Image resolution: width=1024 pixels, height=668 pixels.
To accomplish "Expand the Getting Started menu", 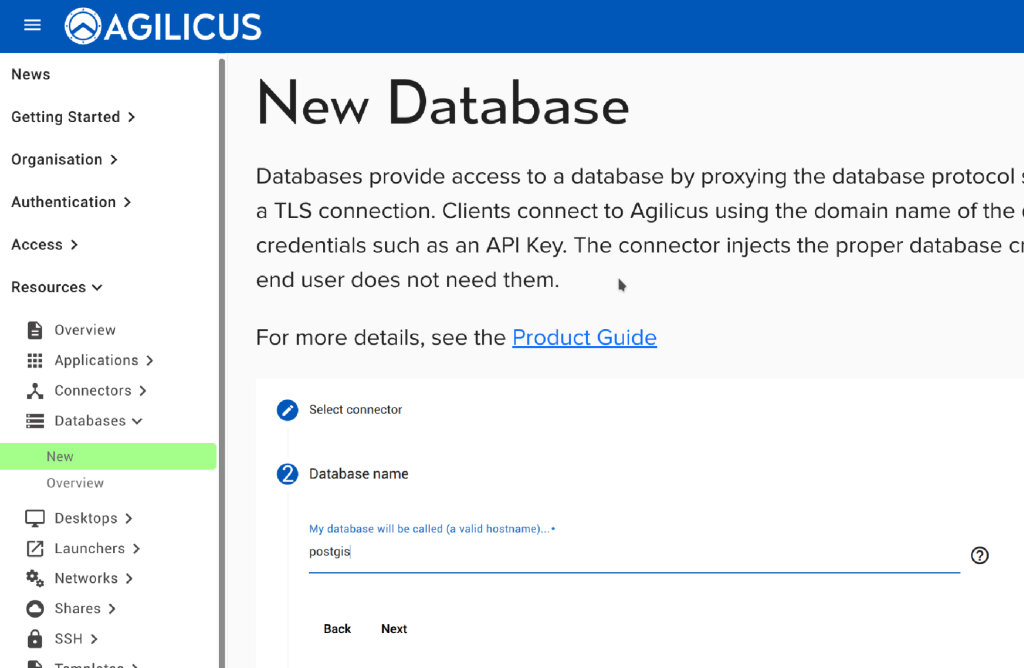I will [73, 117].
